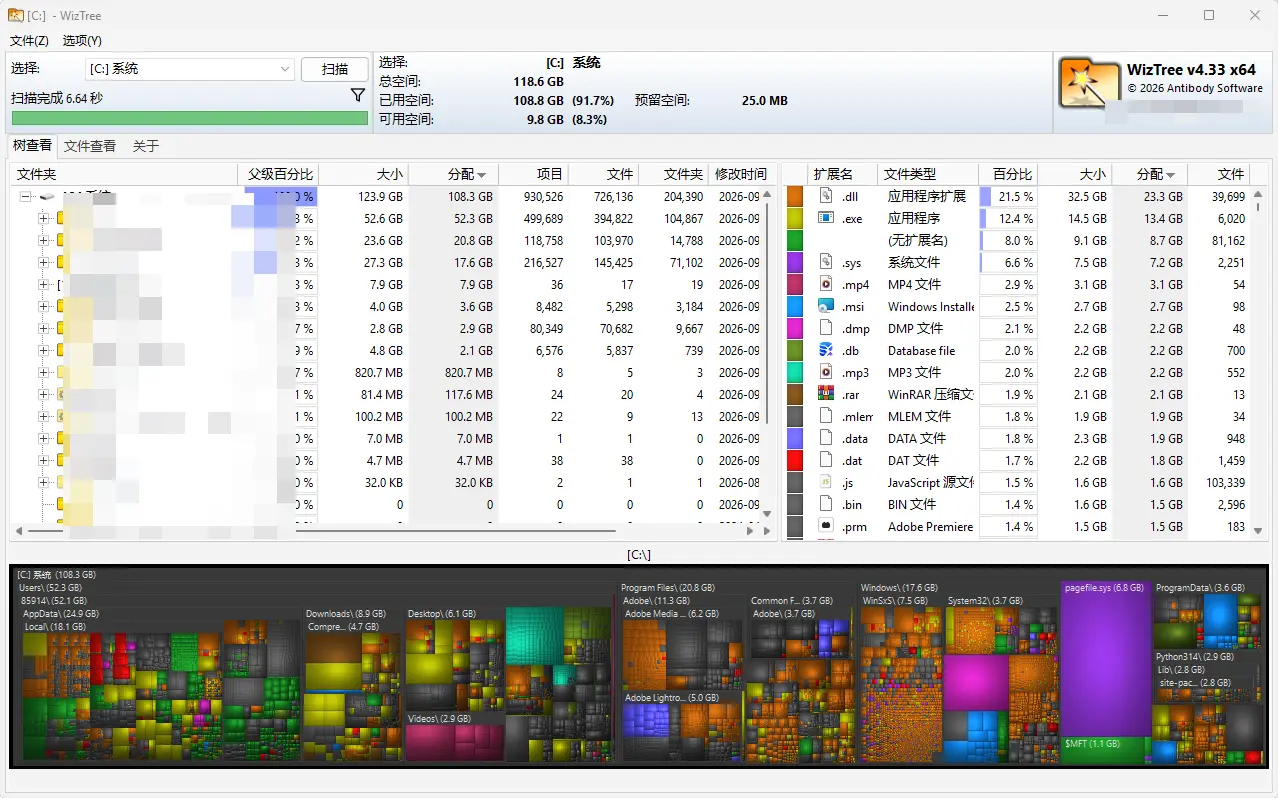The height and width of the screenshot is (798, 1278).
Task: Click the .exe application icon
Action: tap(826, 218)
